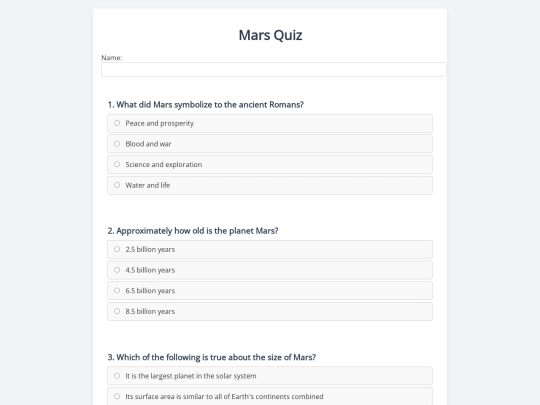The height and width of the screenshot is (405, 540).
Task: Click question 2 about Mars's age
Action: tap(193, 231)
